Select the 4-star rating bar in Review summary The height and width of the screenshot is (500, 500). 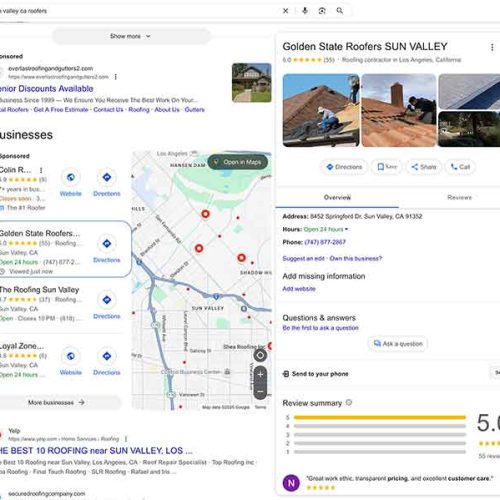(380, 426)
